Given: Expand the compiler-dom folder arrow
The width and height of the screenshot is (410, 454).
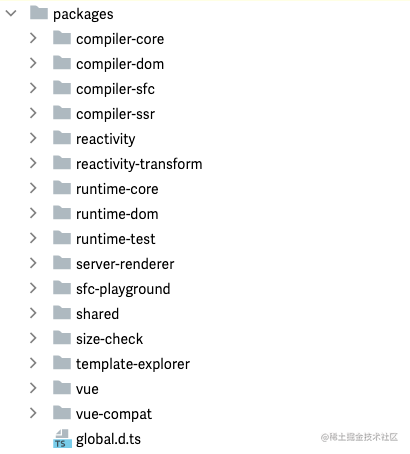Looking at the screenshot, I should click(x=33, y=63).
